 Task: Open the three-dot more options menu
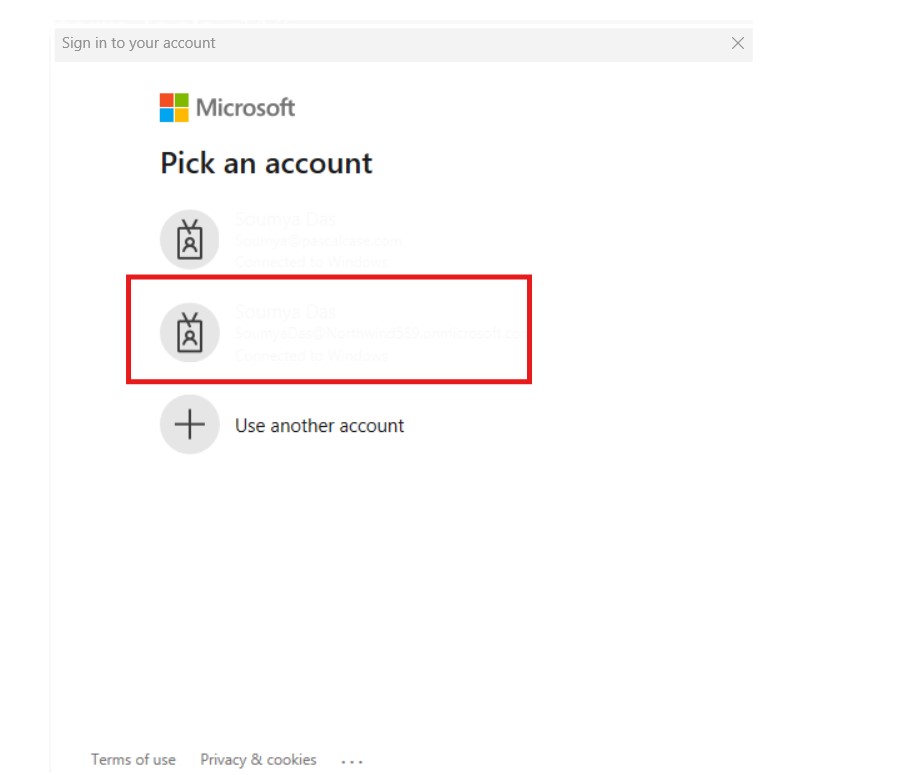tap(352, 761)
